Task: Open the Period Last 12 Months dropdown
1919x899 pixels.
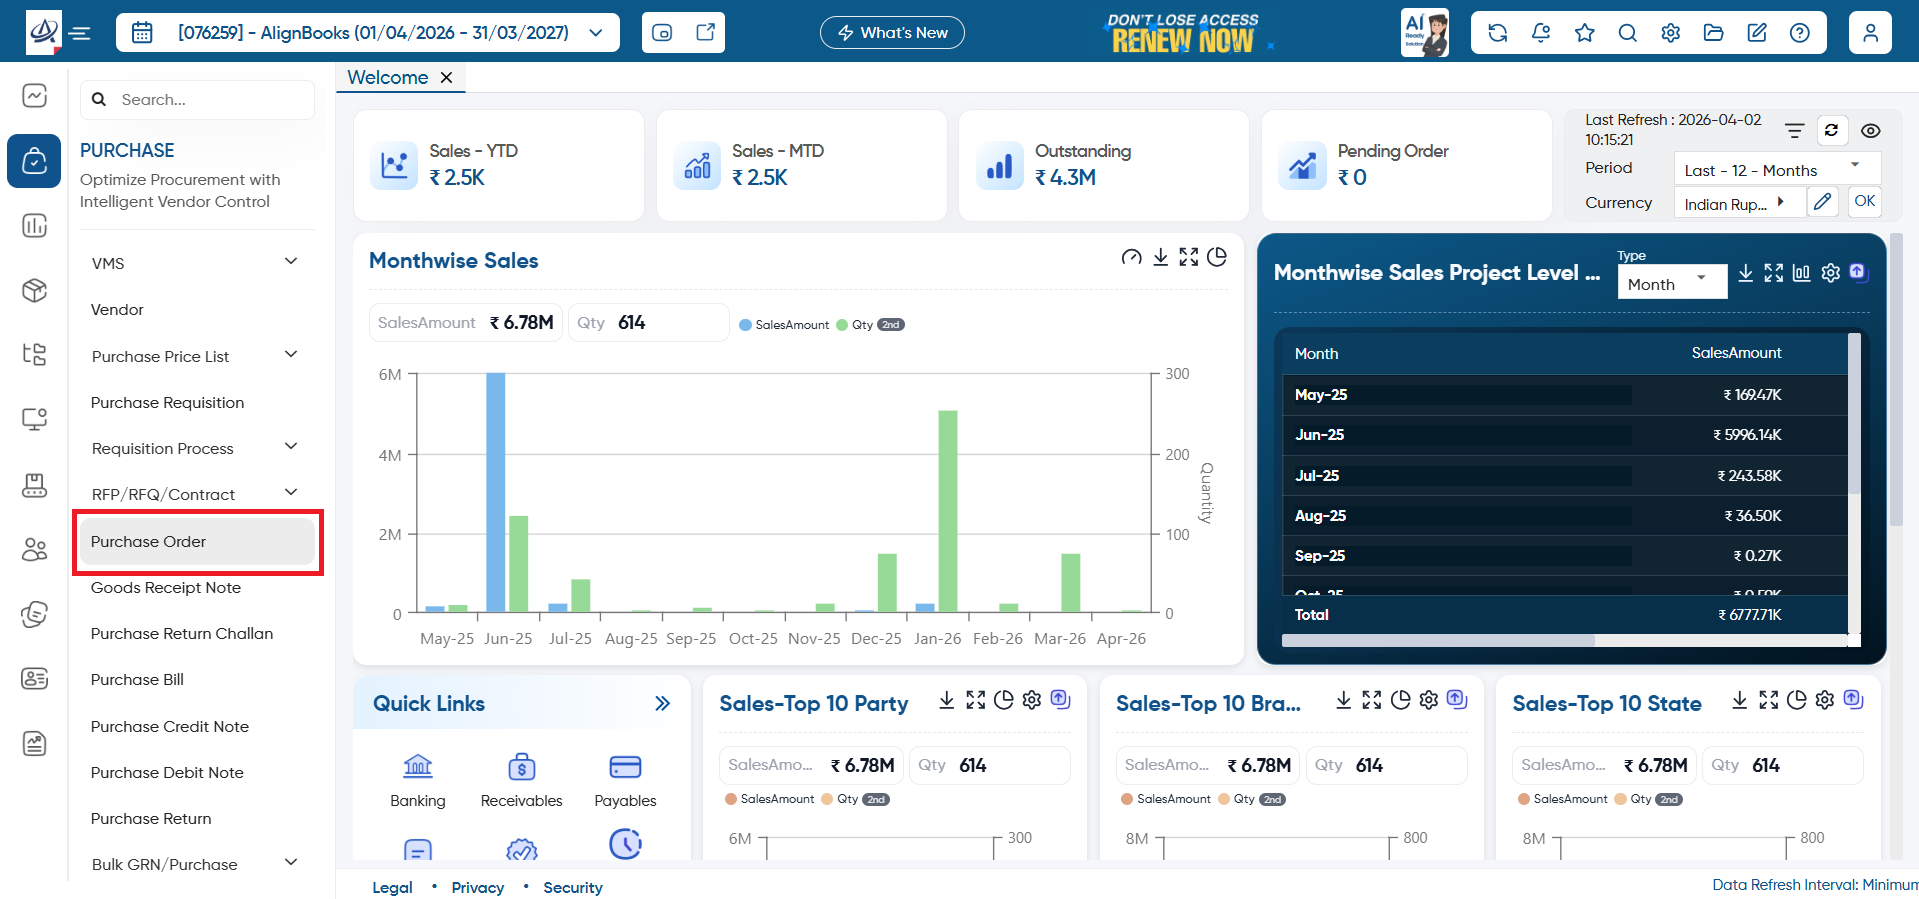Action: coord(1777,169)
